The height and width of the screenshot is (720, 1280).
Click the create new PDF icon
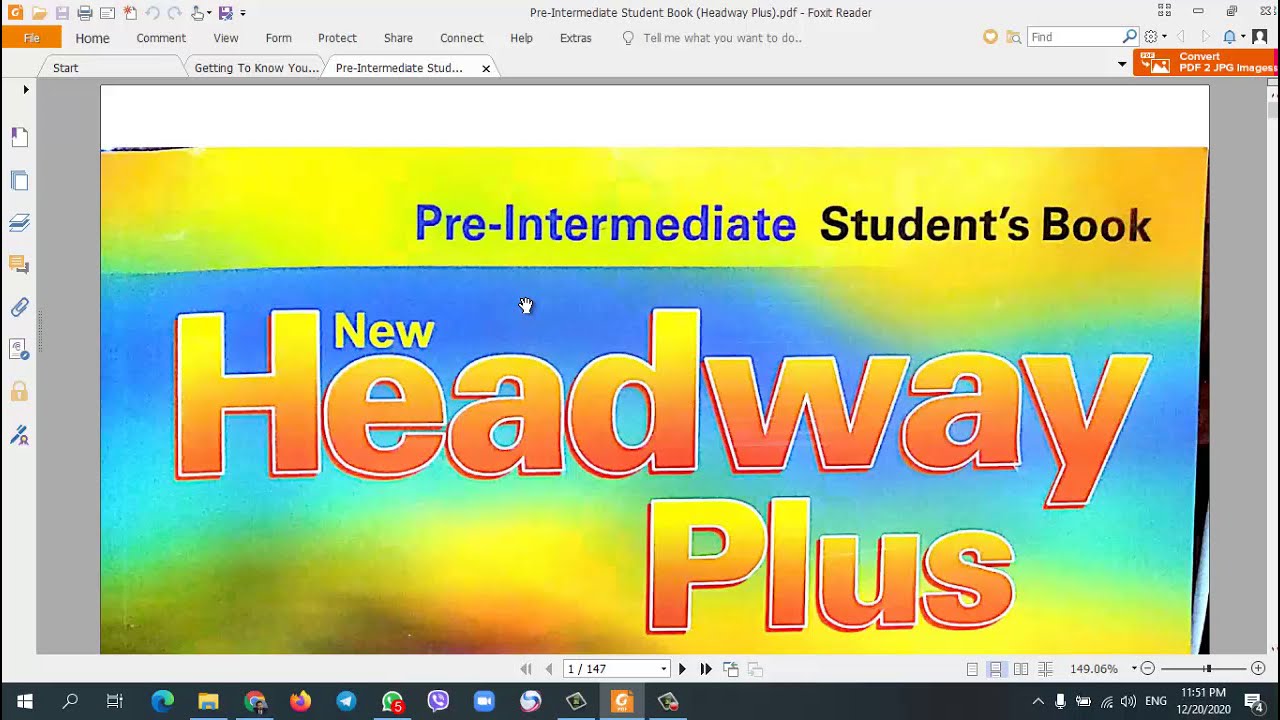tap(130, 13)
